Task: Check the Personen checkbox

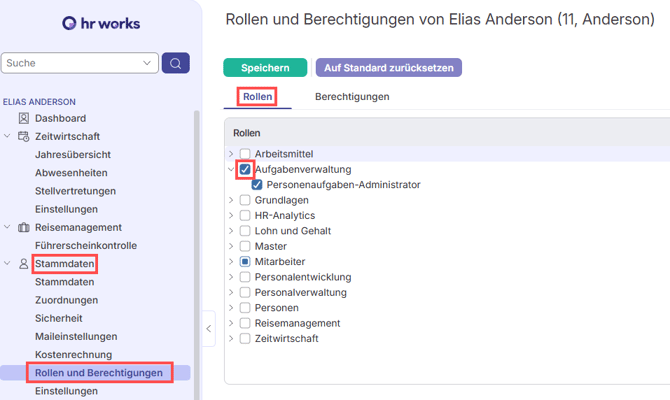Action: [245, 308]
